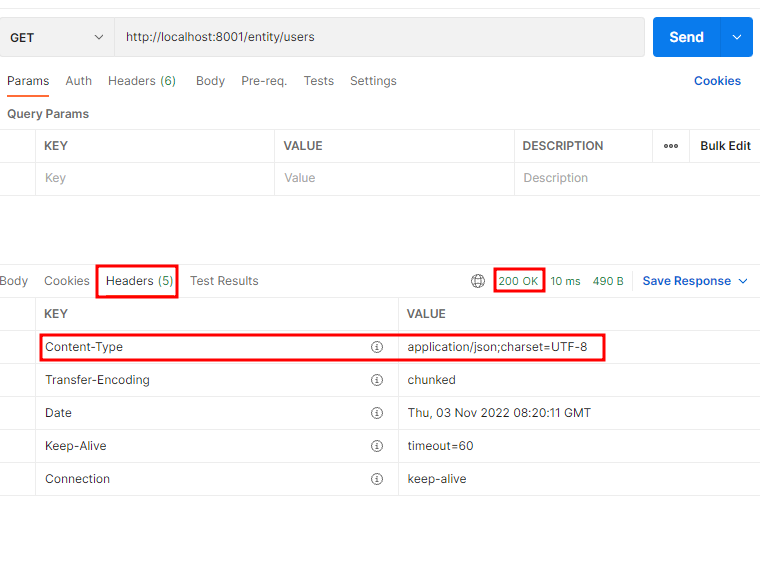Image resolution: width=760 pixels, height=562 pixels.
Task: Open query params column options menu
Action: 671,146
